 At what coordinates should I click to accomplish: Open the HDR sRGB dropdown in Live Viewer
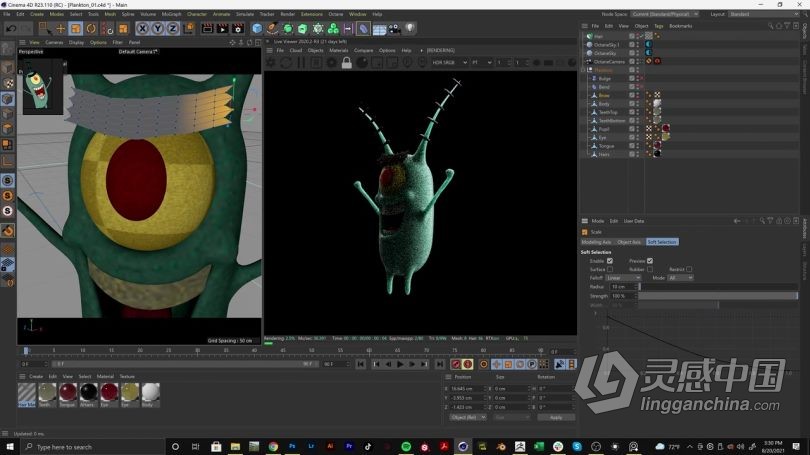tap(449, 63)
